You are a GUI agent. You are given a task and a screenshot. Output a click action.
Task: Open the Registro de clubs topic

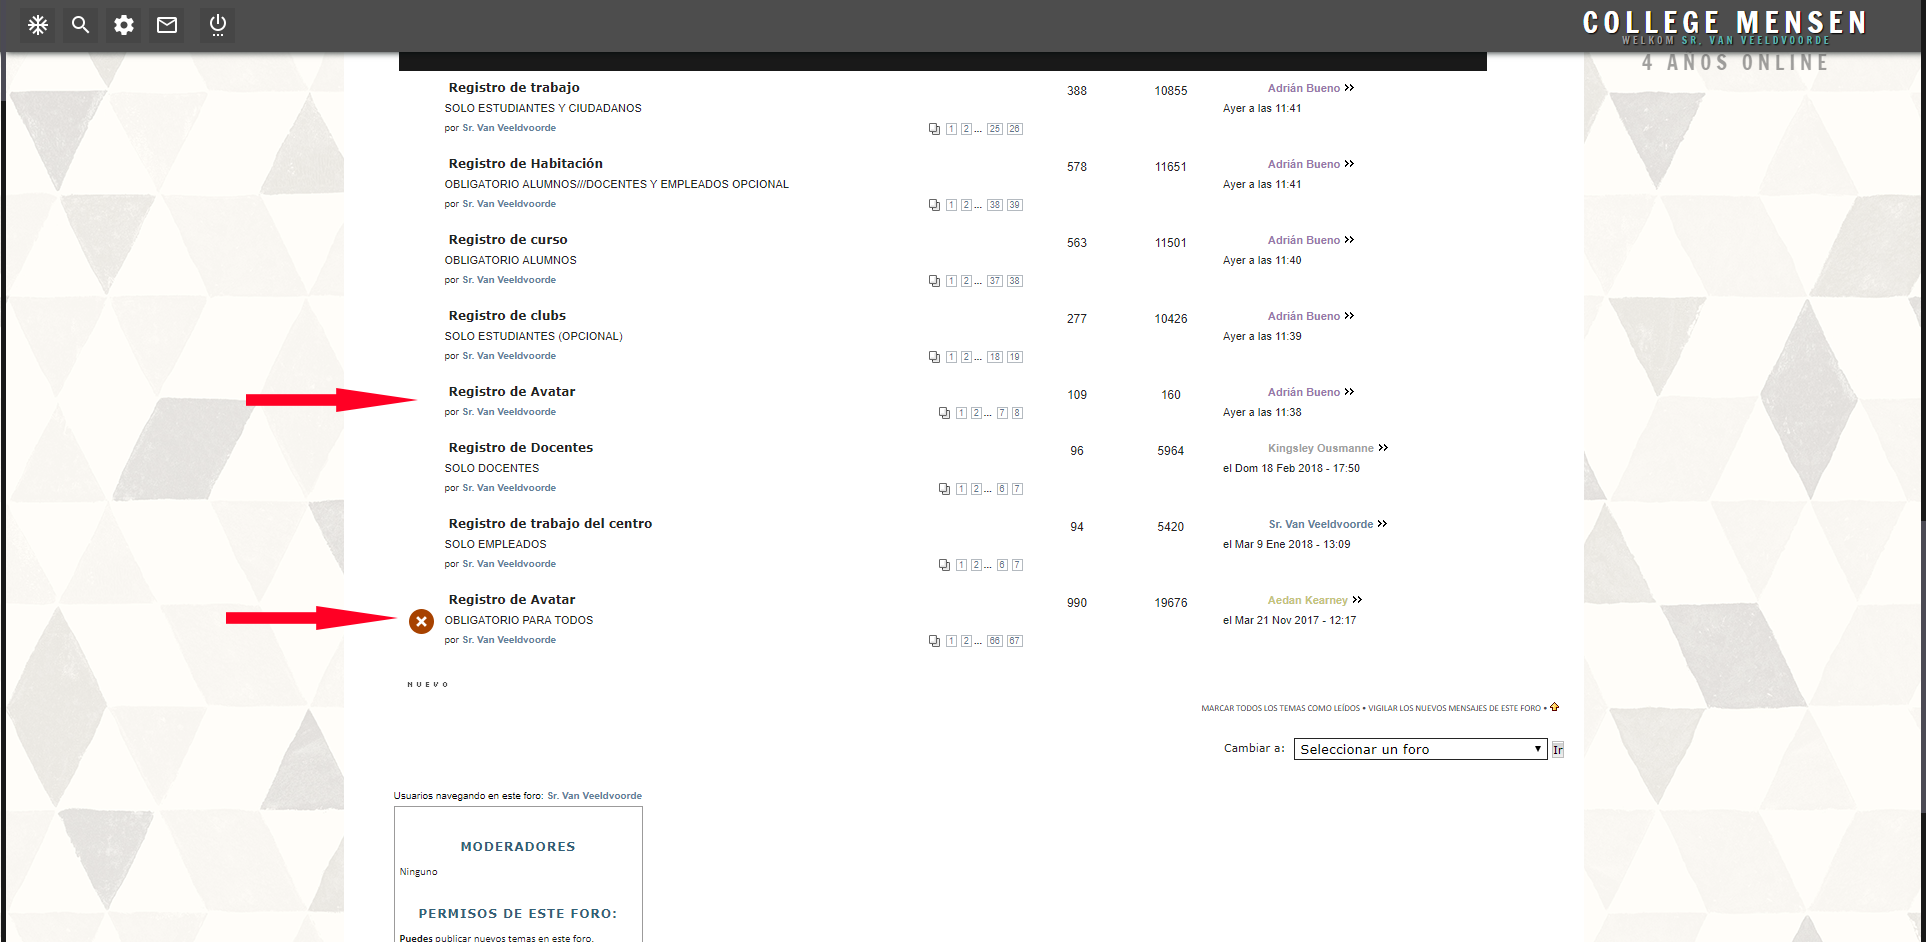507,316
